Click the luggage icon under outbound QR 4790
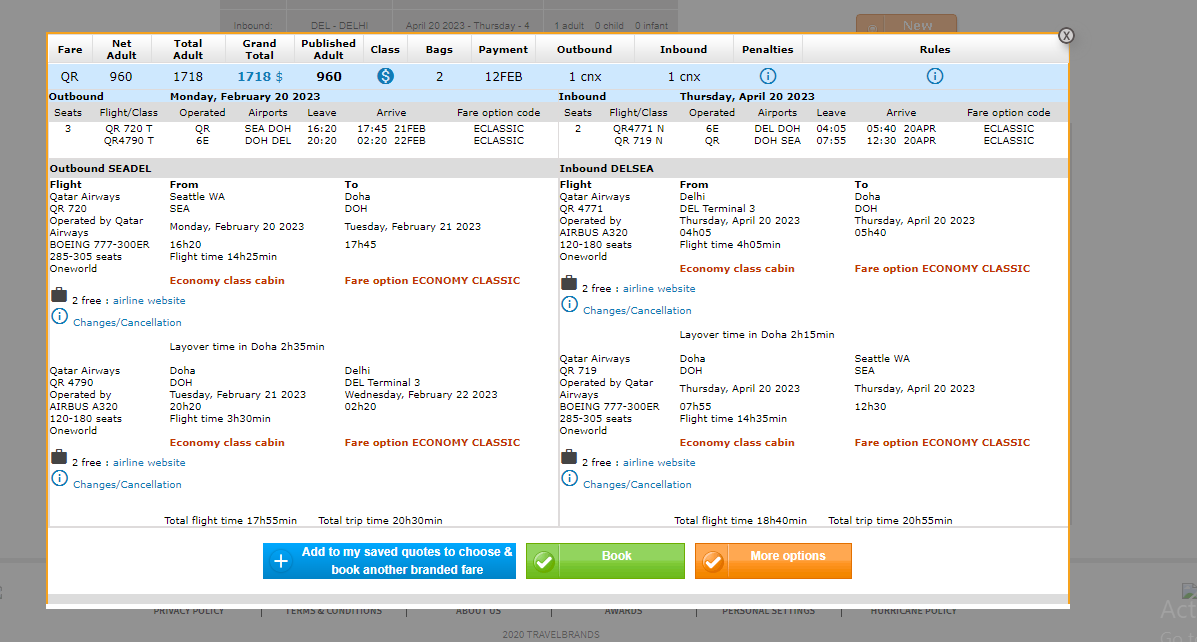1197x642 pixels. (x=59, y=457)
